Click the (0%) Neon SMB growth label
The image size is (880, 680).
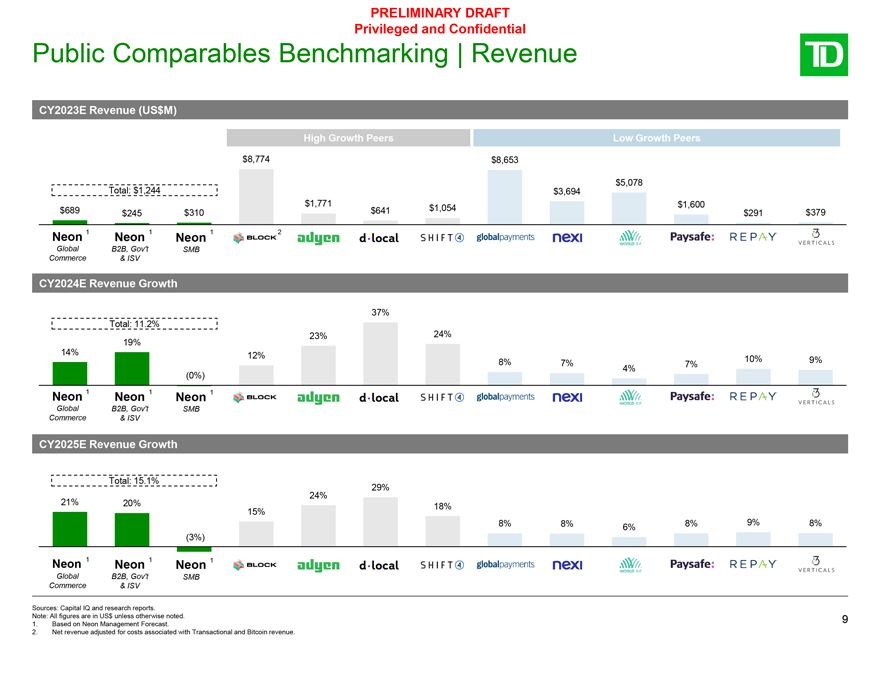point(195,375)
